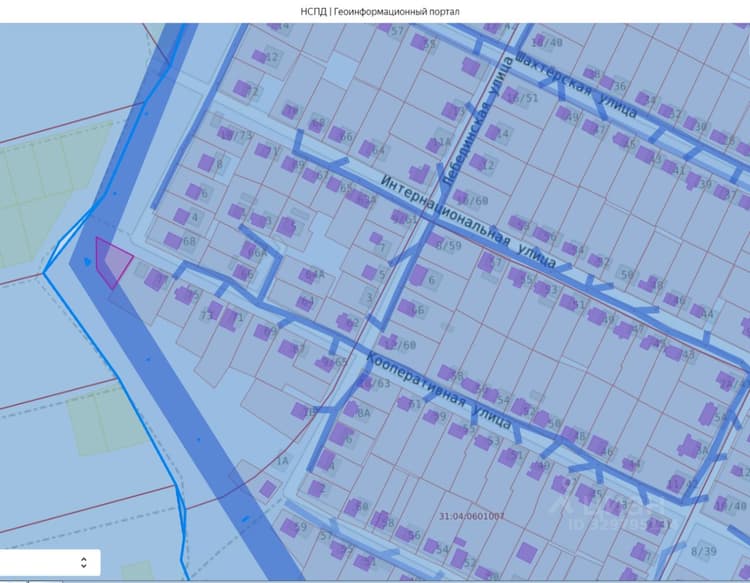Click cadastral quarter number 31:04:0601007
The width and height of the screenshot is (750, 583).
click(472, 517)
